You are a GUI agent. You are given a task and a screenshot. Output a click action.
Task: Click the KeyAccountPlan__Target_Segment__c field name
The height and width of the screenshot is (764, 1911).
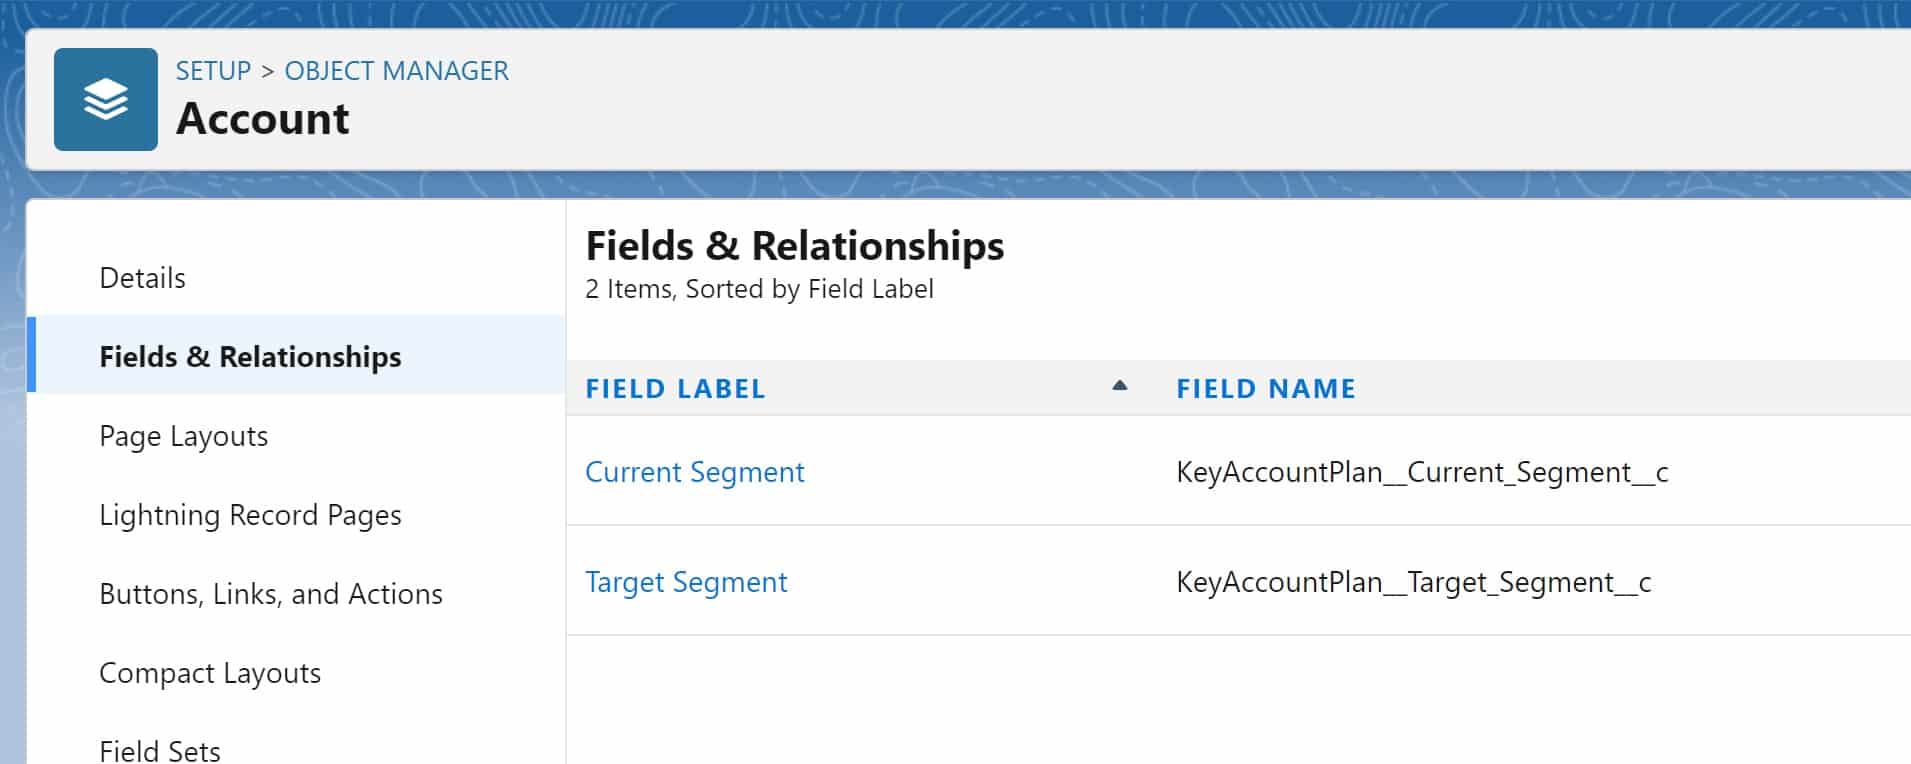coord(1413,581)
